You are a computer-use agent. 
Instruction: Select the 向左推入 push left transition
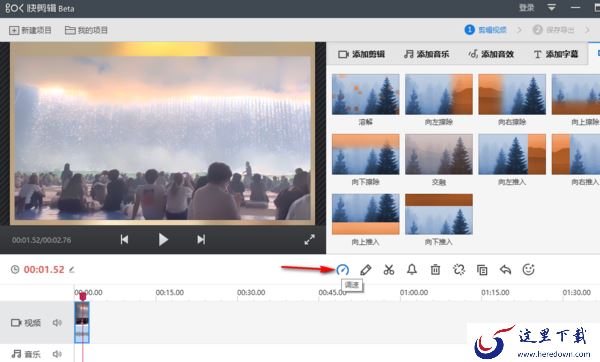tap(512, 154)
